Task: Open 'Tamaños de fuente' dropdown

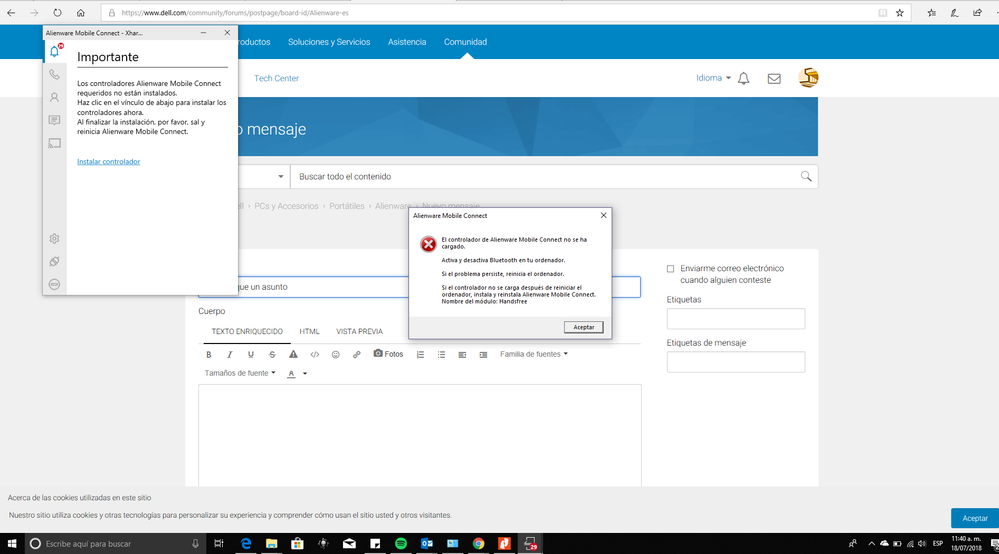Action: [x=240, y=373]
